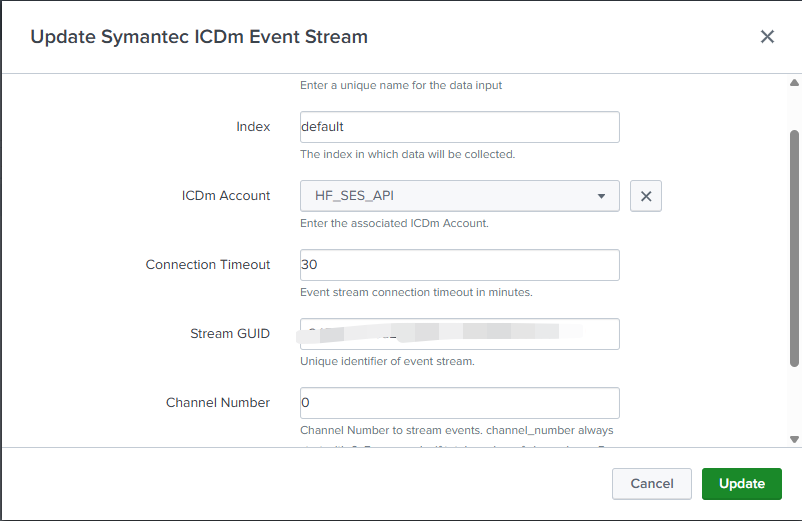Click the Stream GUID text box
This screenshot has height=521, width=802.
pos(459,334)
